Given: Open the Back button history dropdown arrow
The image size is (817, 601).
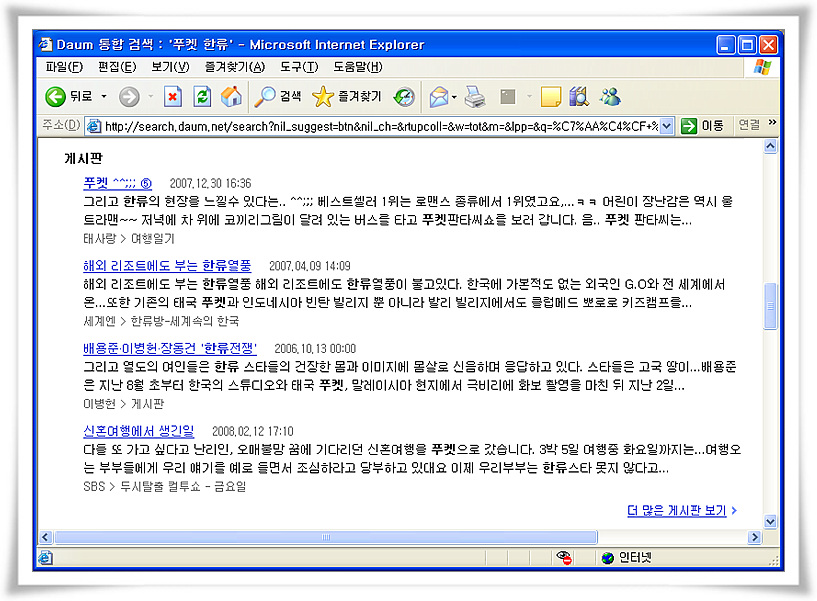Looking at the screenshot, I should pyautogui.click(x=104, y=96).
